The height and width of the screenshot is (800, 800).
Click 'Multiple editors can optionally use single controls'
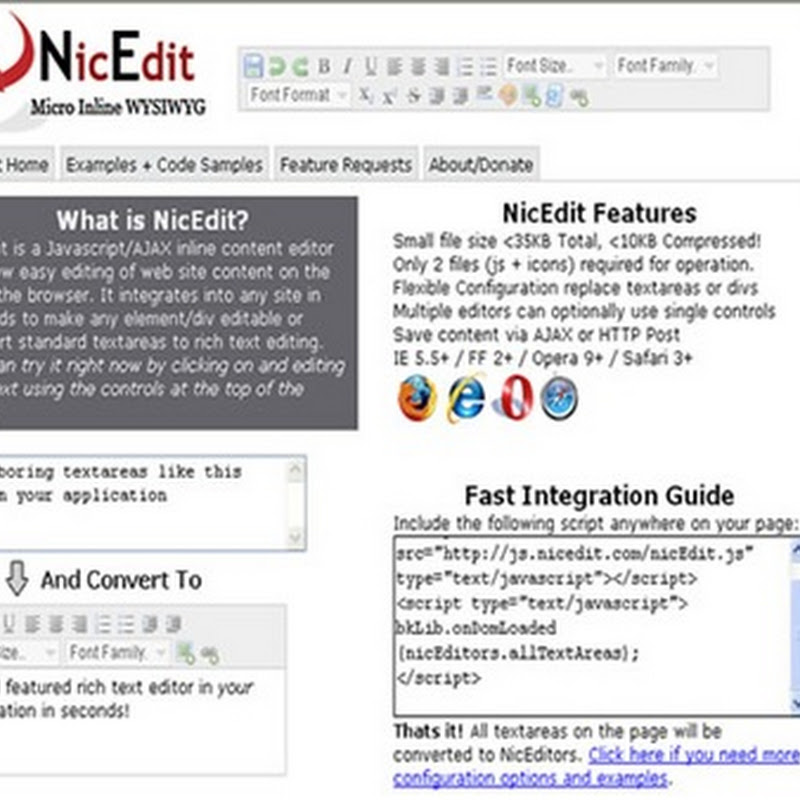584,311
